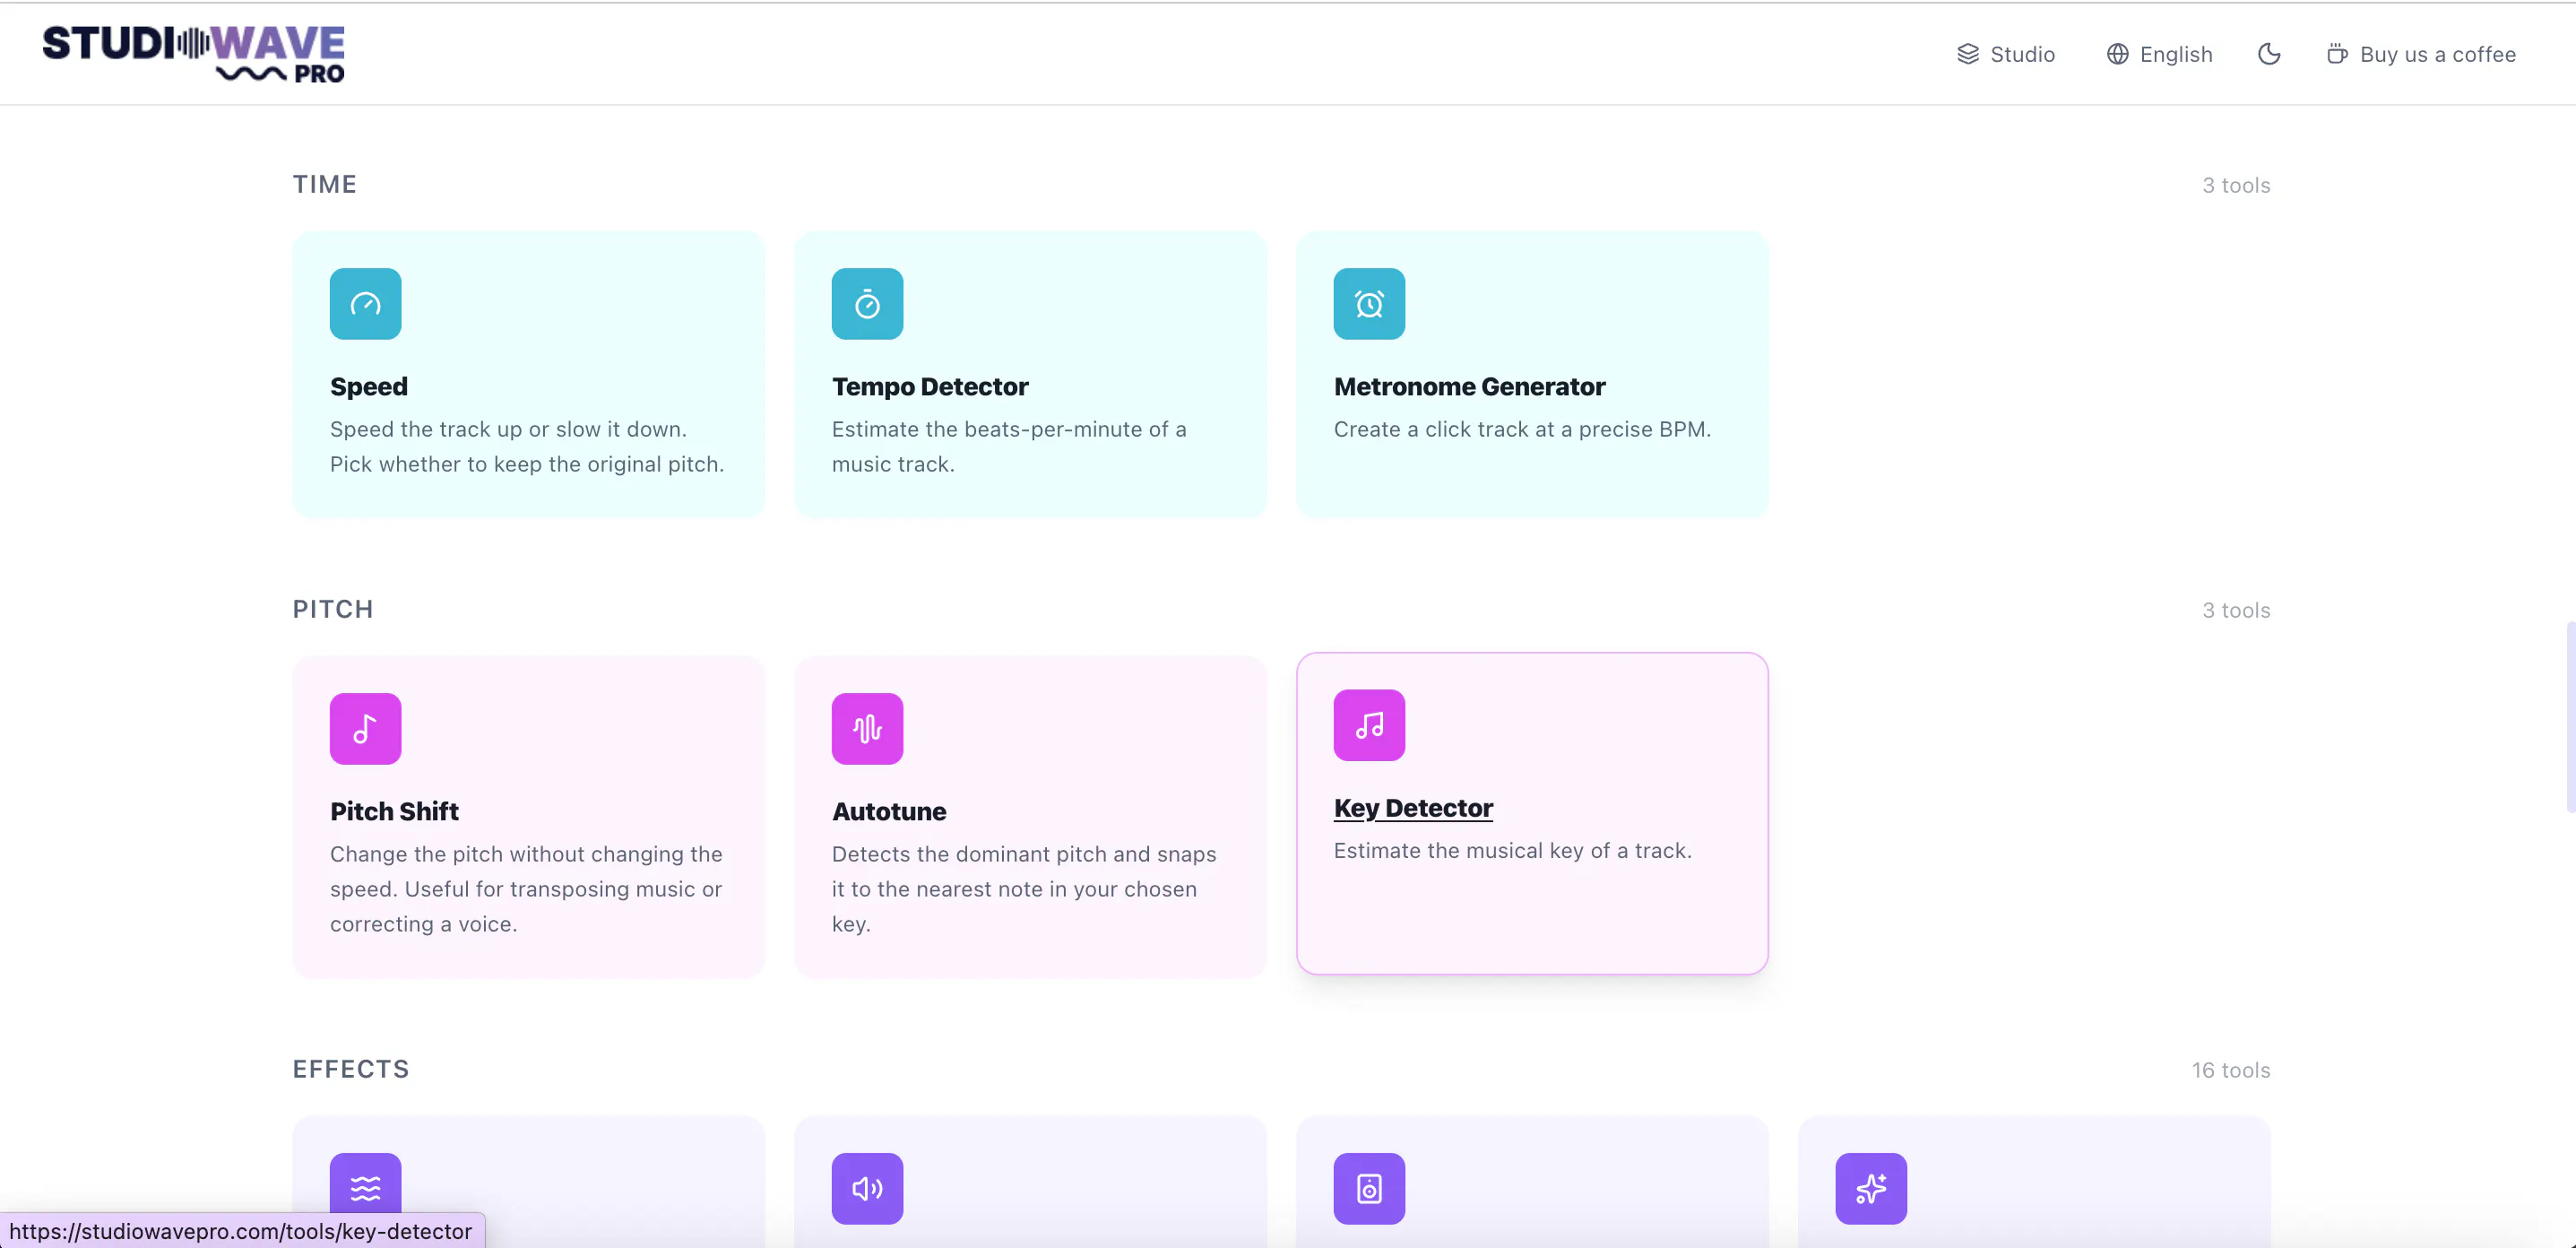Click the globe language icon
Screen dimensions: 2576x1248
click(2117, 54)
